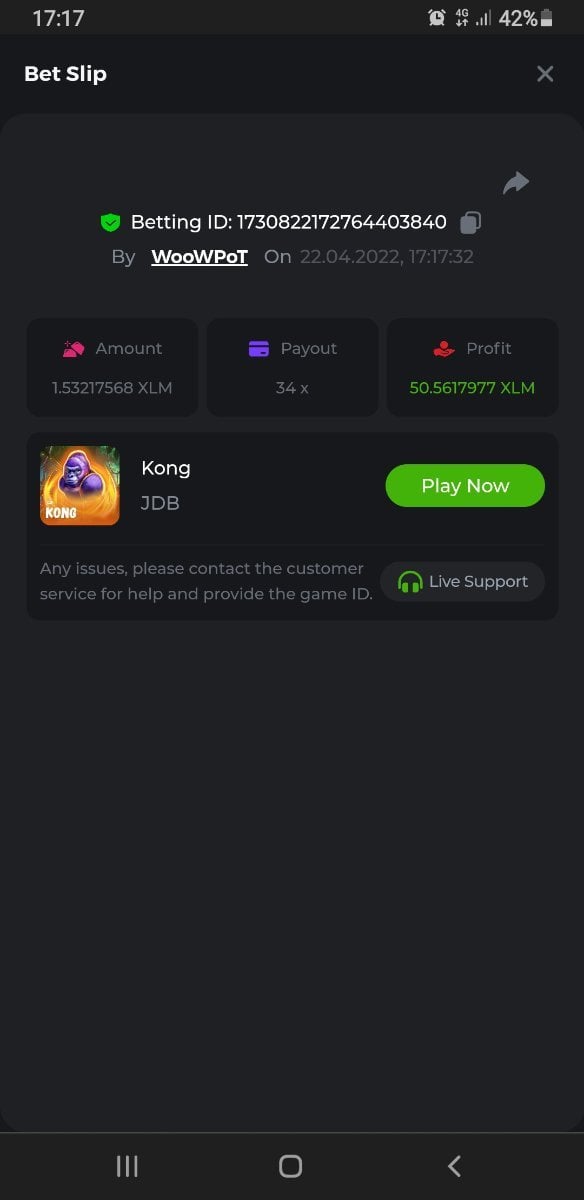Open WooWPoT user profile link

point(199,257)
